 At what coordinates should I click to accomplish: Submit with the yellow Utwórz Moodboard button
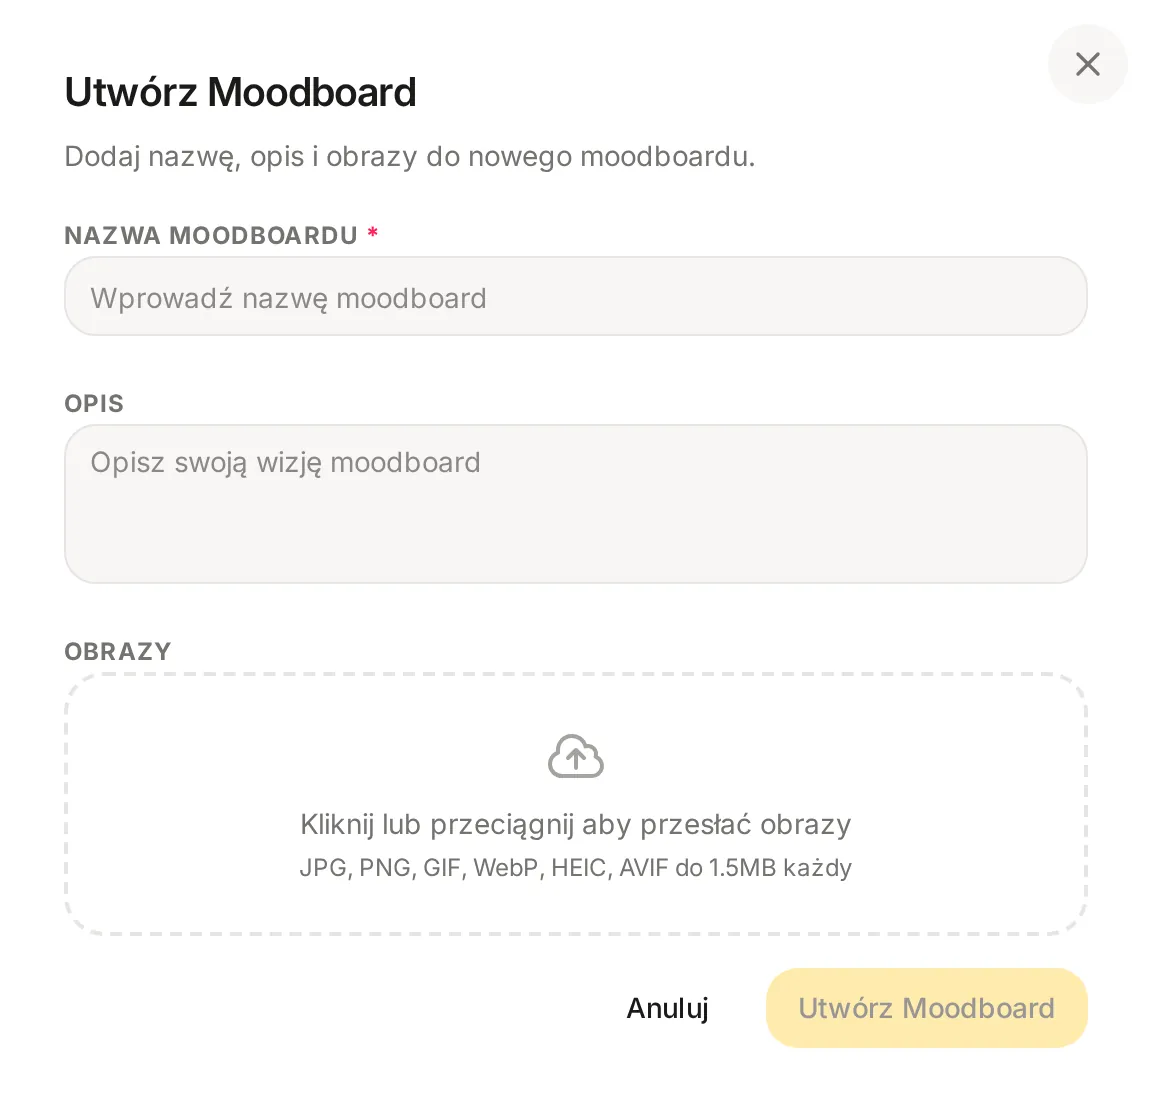[926, 1008]
